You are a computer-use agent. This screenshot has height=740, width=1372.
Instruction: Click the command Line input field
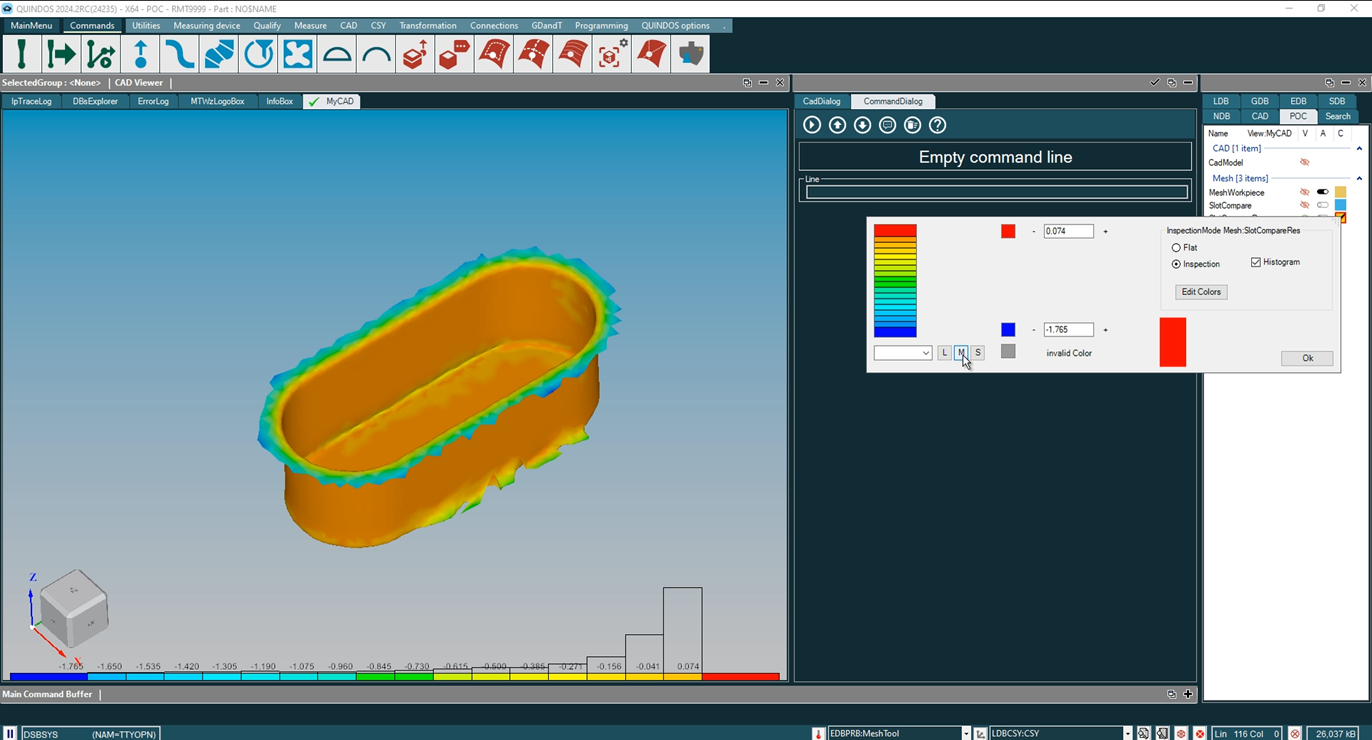997,192
